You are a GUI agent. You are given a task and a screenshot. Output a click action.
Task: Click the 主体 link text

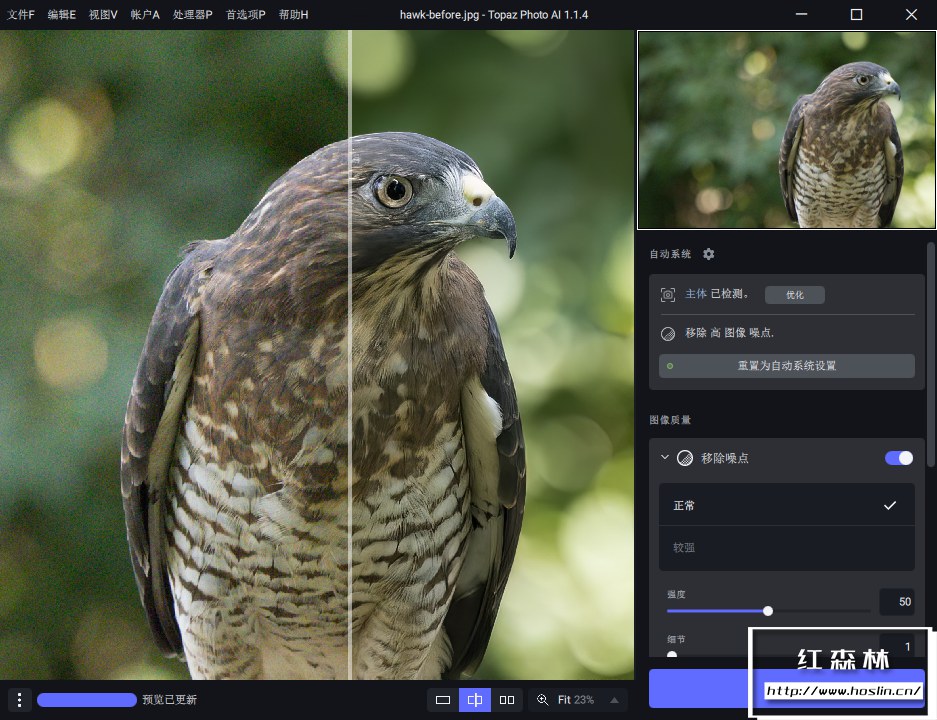696,294
